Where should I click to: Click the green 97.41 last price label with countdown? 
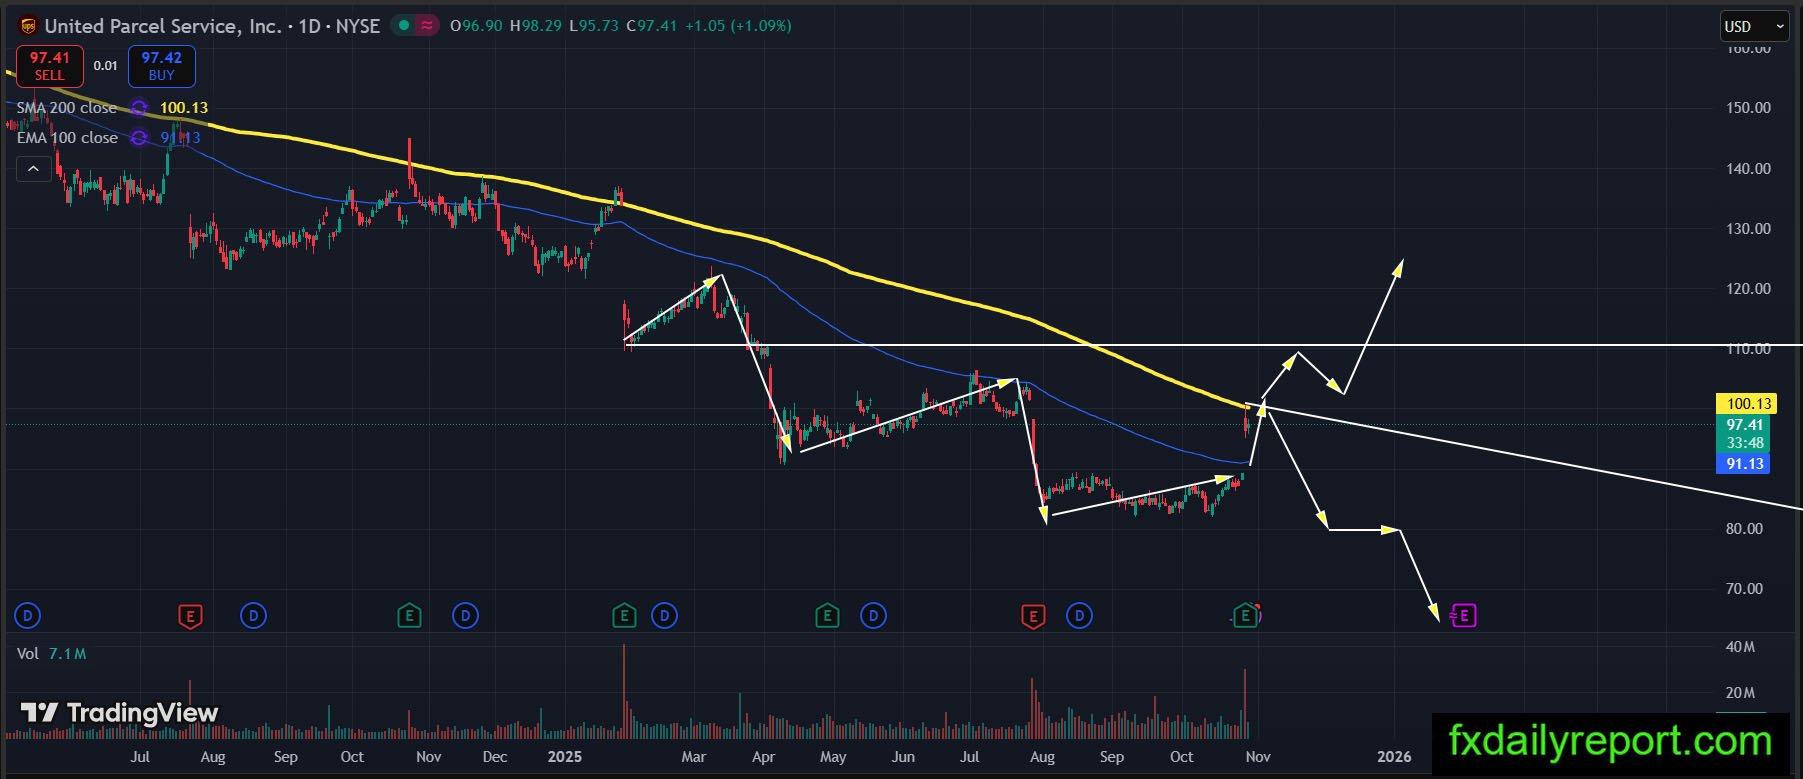pos(1745,434)
